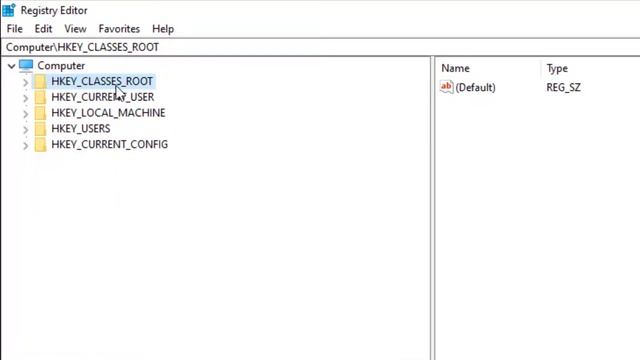Expand the HKEY_USERS key
Screen dimensions: 640x360
25,130
